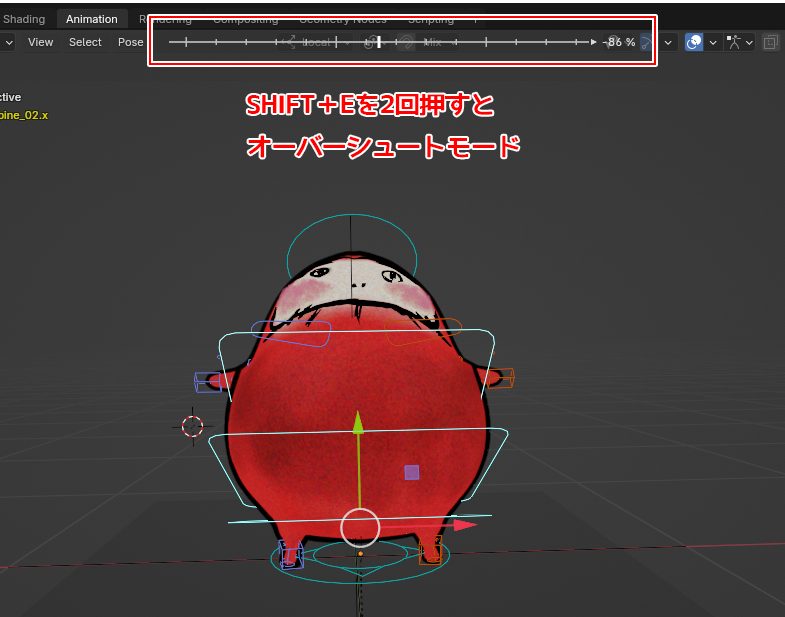This screenshot has height=617, width=785.
Task: Select the orange hand bone control
Action: 503,378
